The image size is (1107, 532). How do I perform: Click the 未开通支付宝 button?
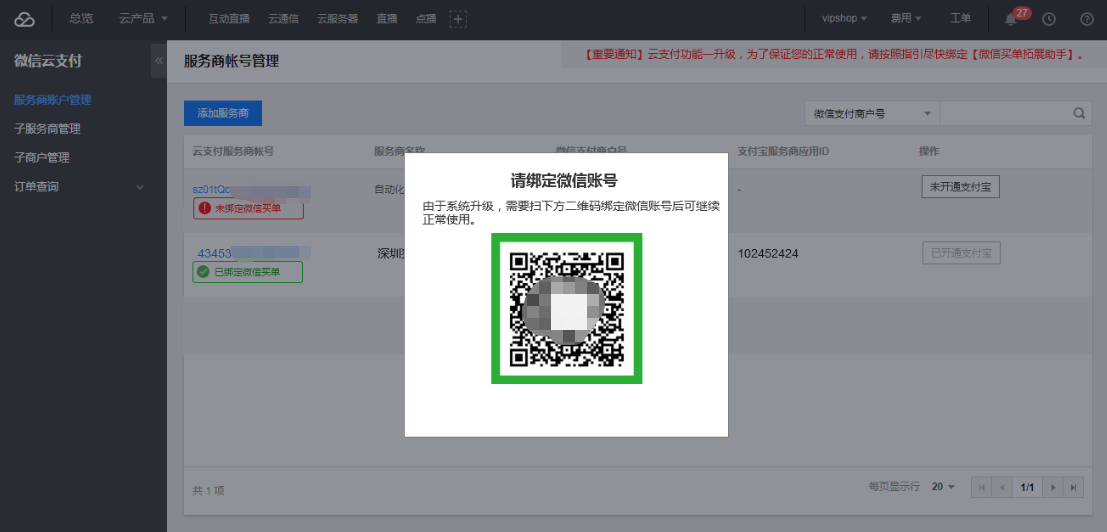(x=960, y=187)
